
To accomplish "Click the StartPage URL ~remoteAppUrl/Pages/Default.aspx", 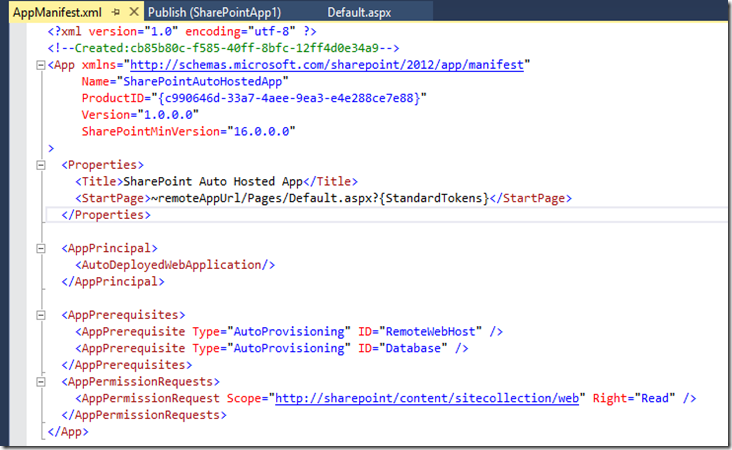I will (262, 198).
